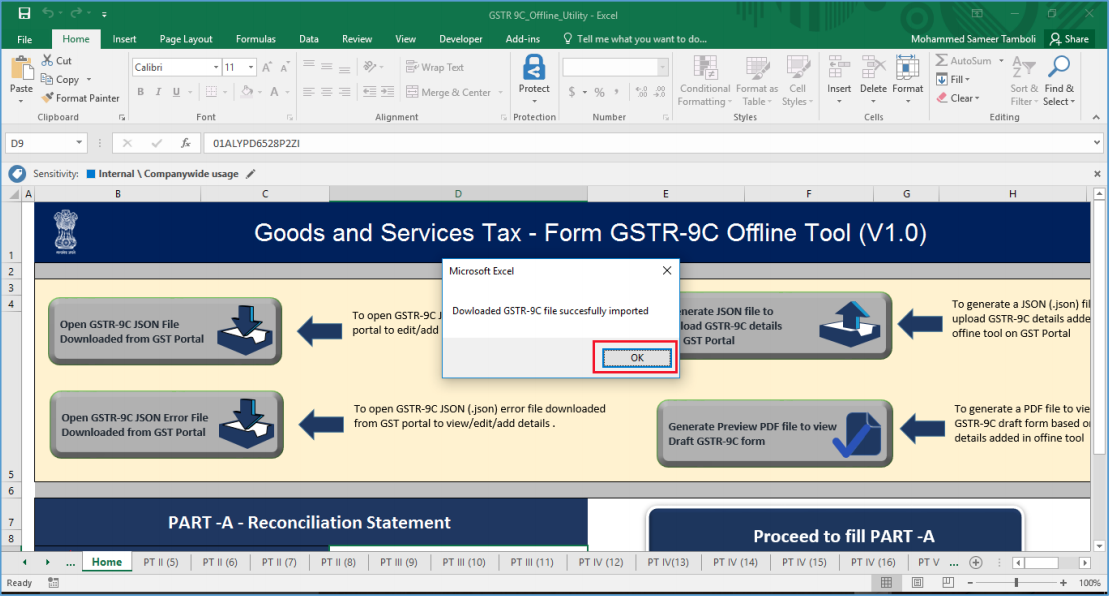This screenshot has width=1111, height=597.
Task: Click the Fill Color bucket icon
Action: click(247, 92)
